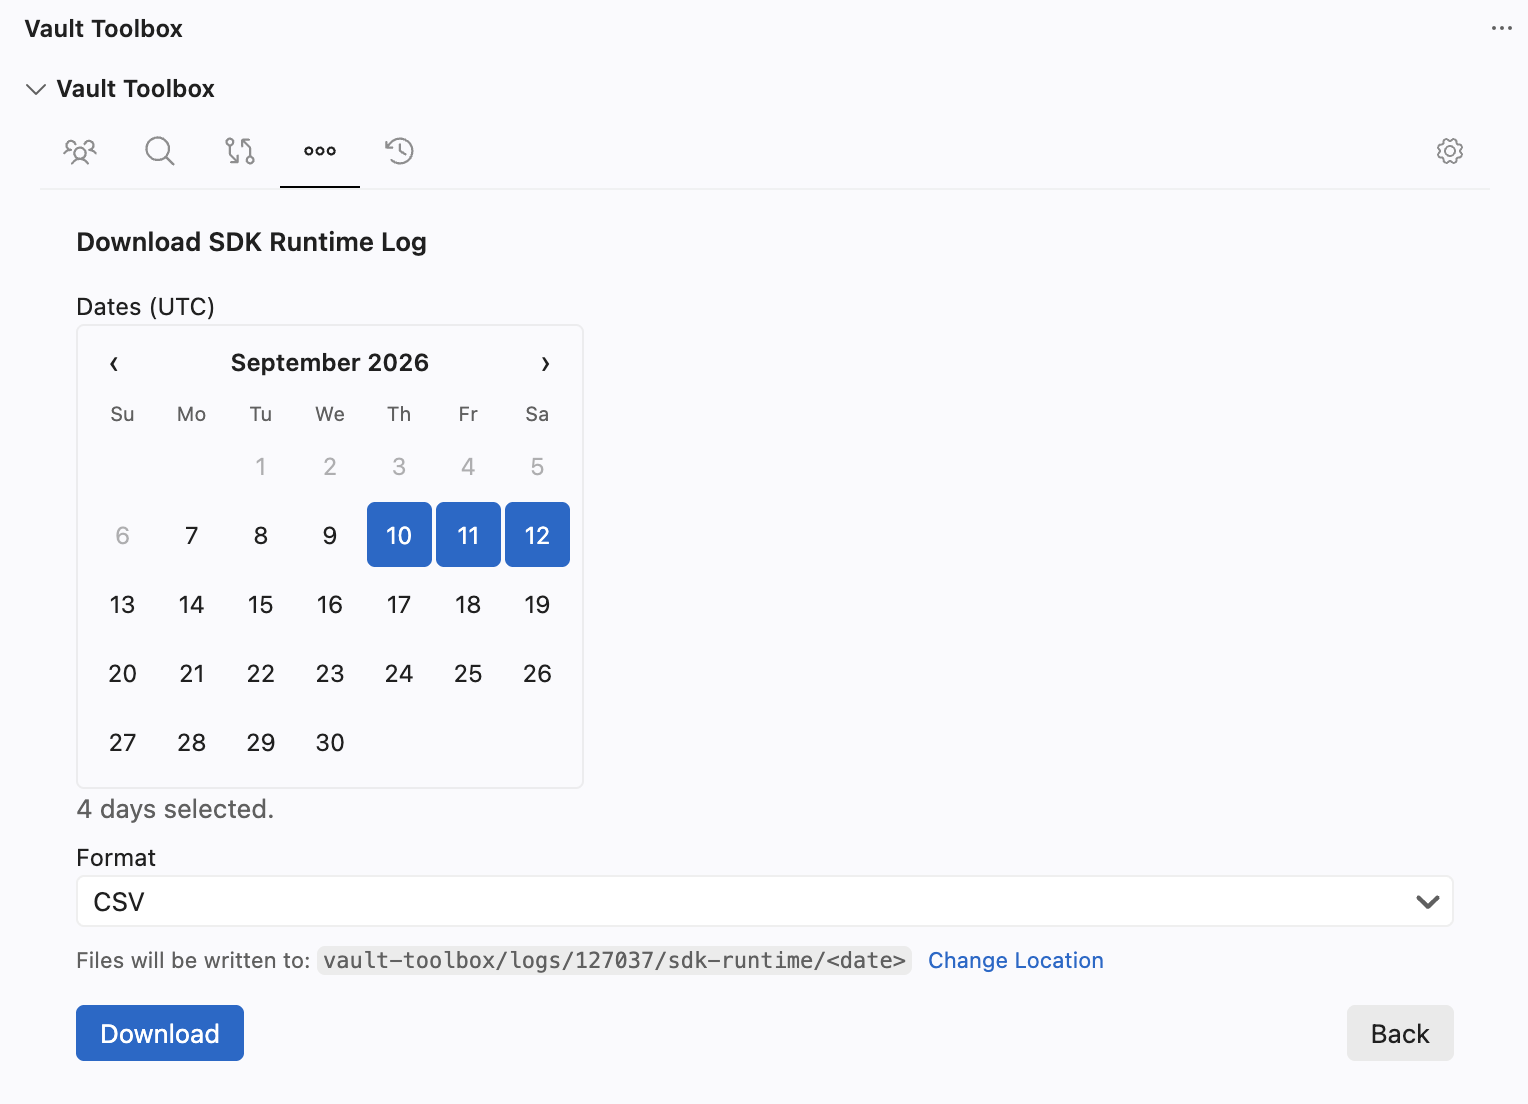Select day 13 in calendar
This screenshot has width=1528, height=1104.
[x=123, y=604]
